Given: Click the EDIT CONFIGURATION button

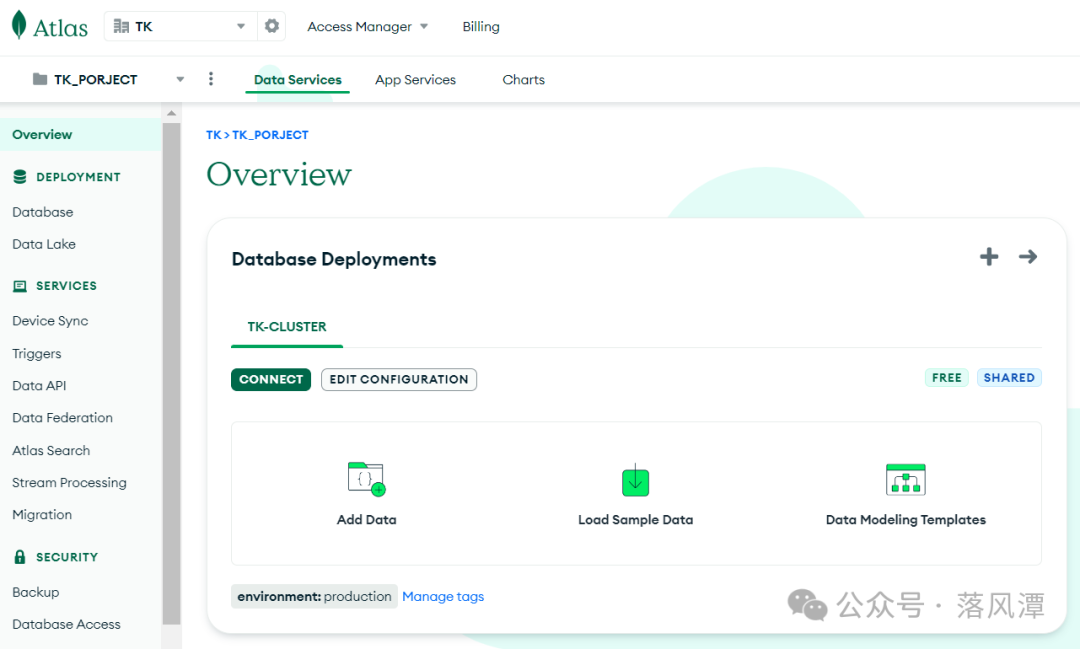Looking at the screenshot, I should tap(399, 380).
